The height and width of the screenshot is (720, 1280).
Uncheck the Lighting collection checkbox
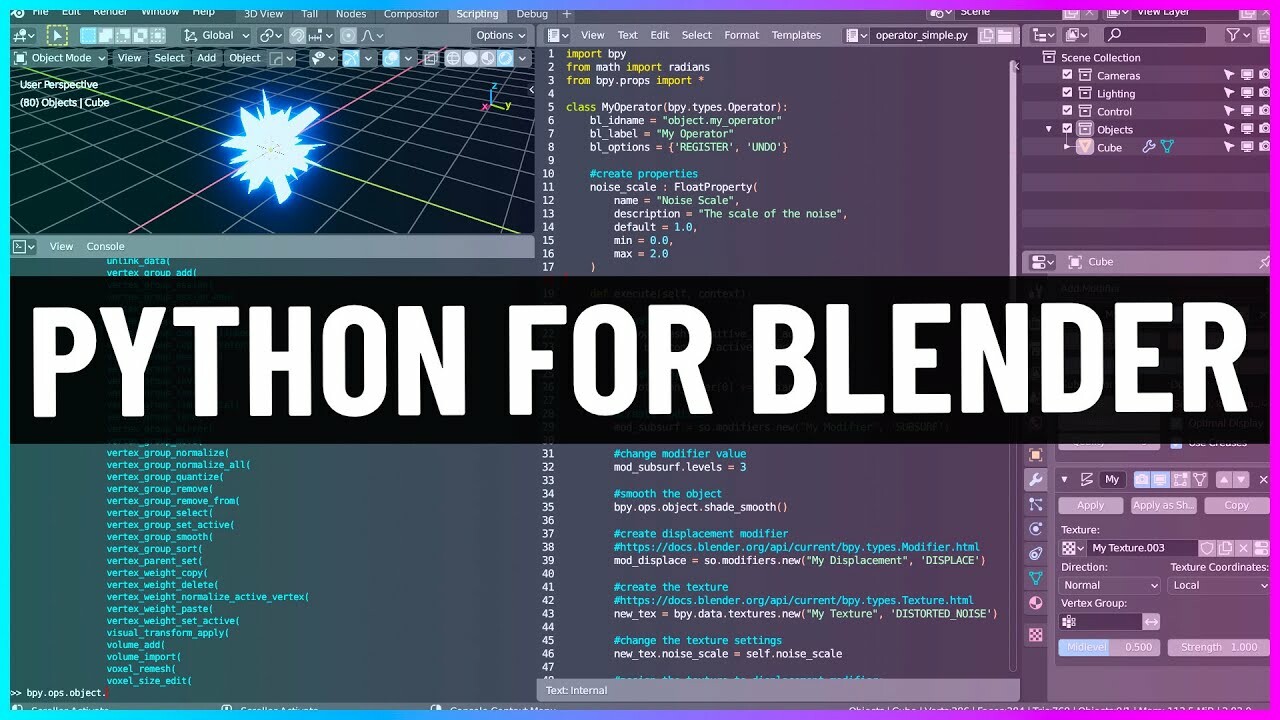(1067, 93)
